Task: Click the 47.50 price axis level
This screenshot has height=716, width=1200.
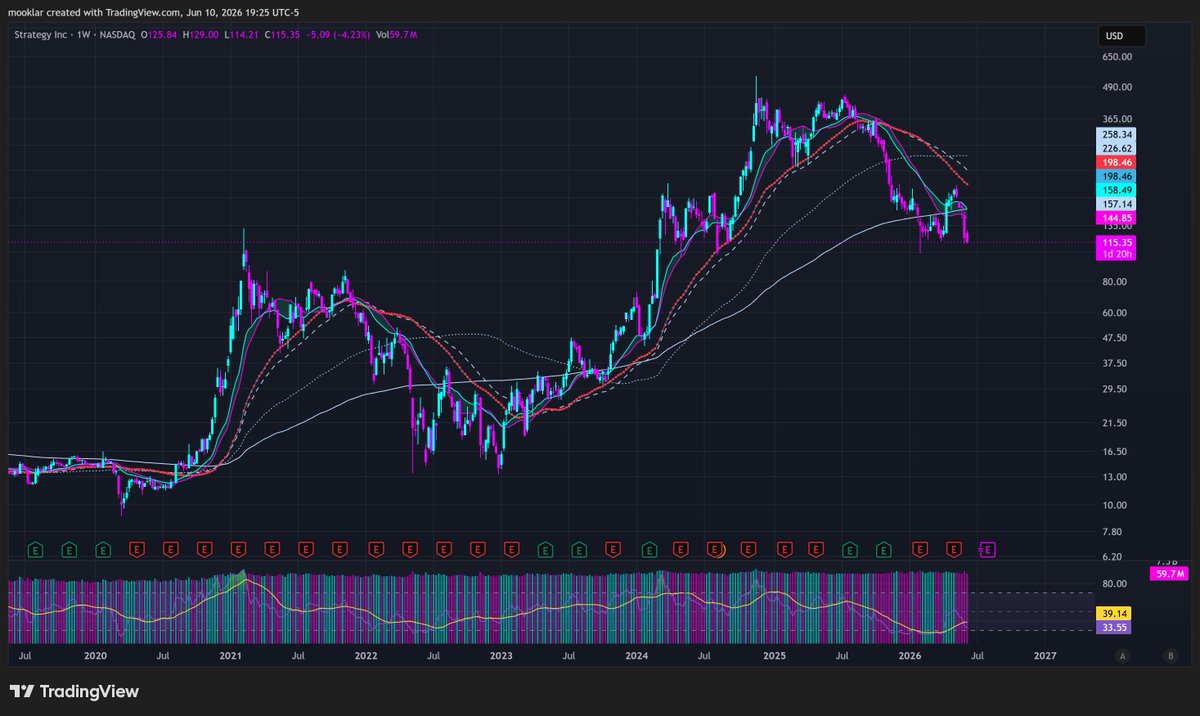Action: [x=1114, y=338]
